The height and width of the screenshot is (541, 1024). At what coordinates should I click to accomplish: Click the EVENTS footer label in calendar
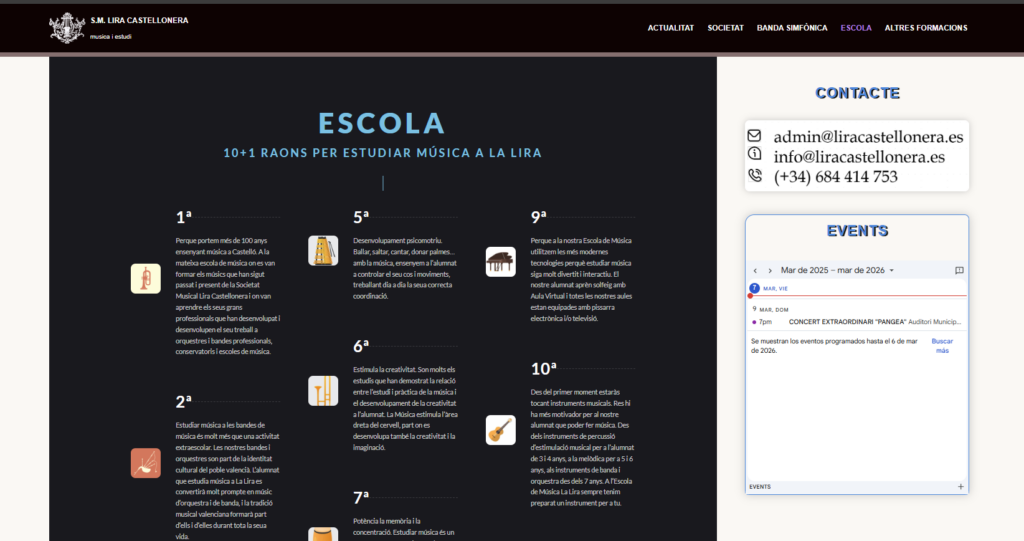(x=760, y=487)
